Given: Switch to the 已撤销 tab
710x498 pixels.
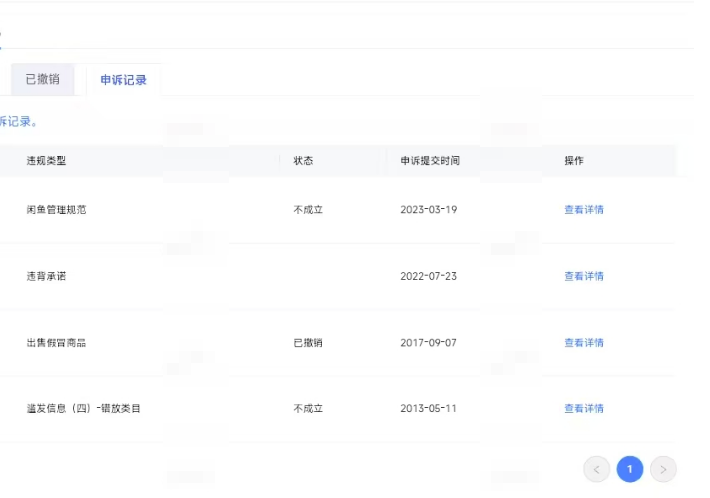Looking at the screenshot, I should pos(42,79).
